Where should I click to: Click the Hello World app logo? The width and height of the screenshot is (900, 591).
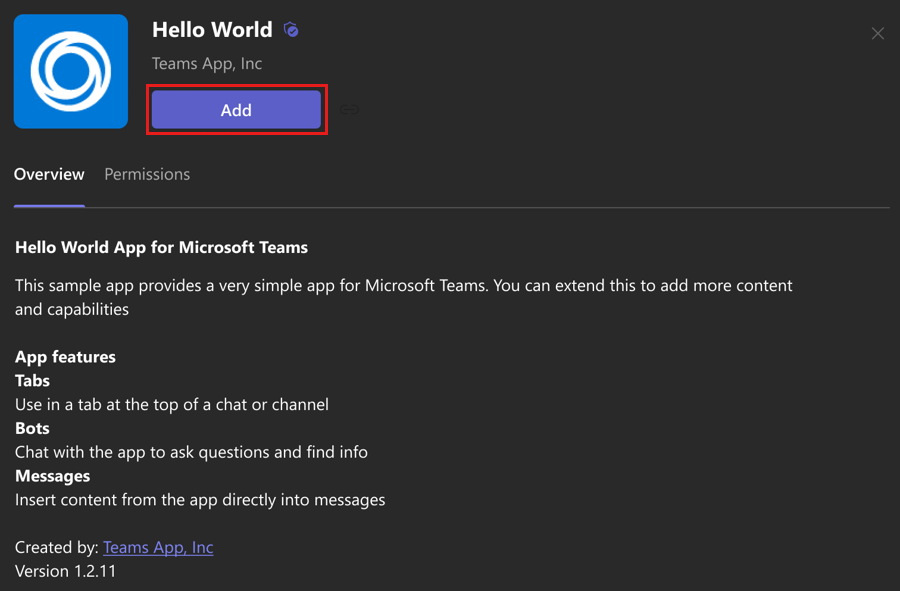pos(71,71)
